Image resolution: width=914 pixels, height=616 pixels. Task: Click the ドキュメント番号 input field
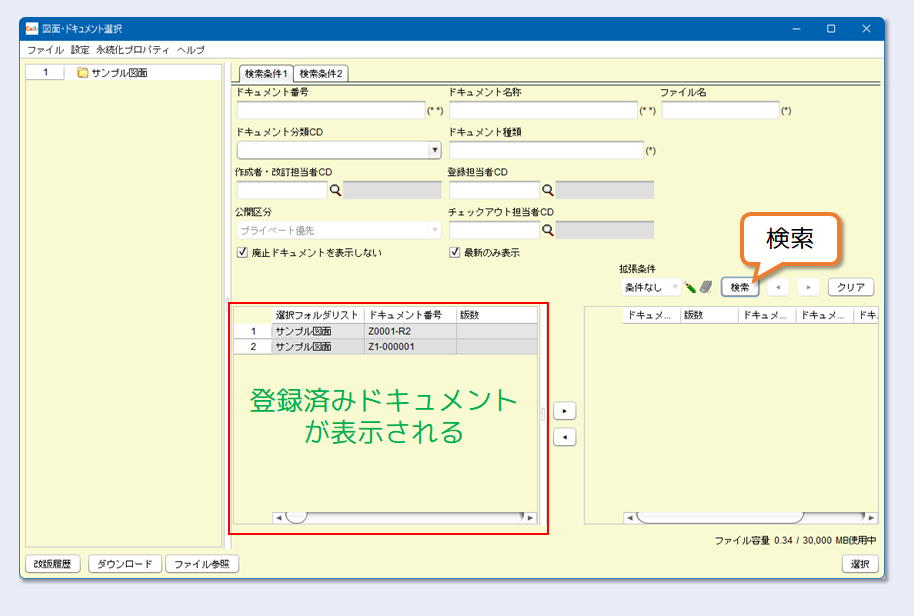pos(331,110)
